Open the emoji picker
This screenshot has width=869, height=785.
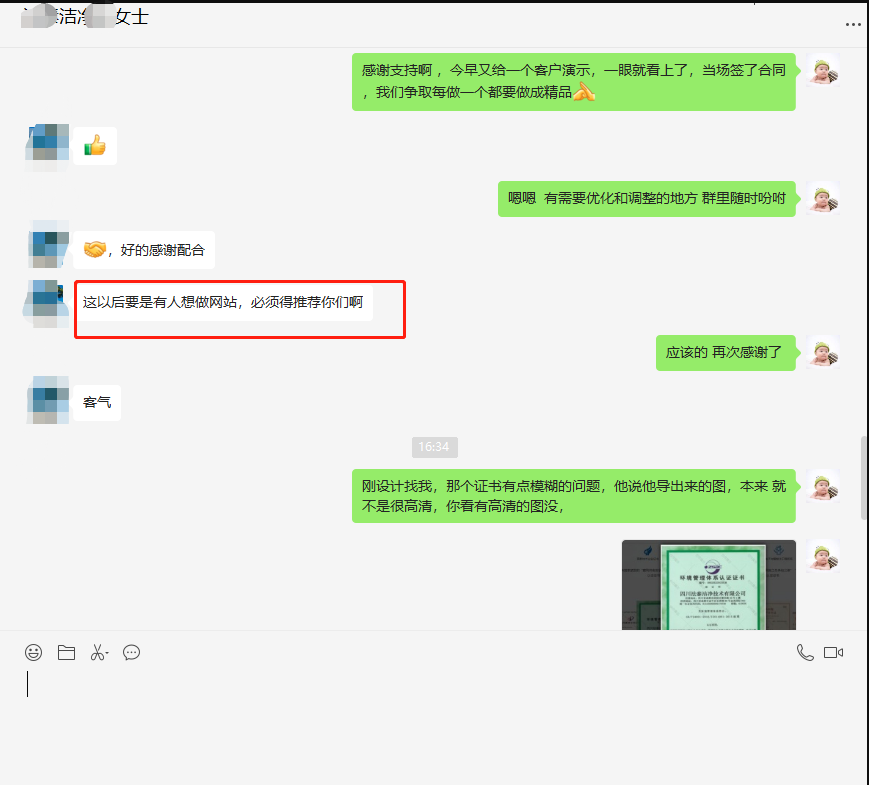pos(34,653)
